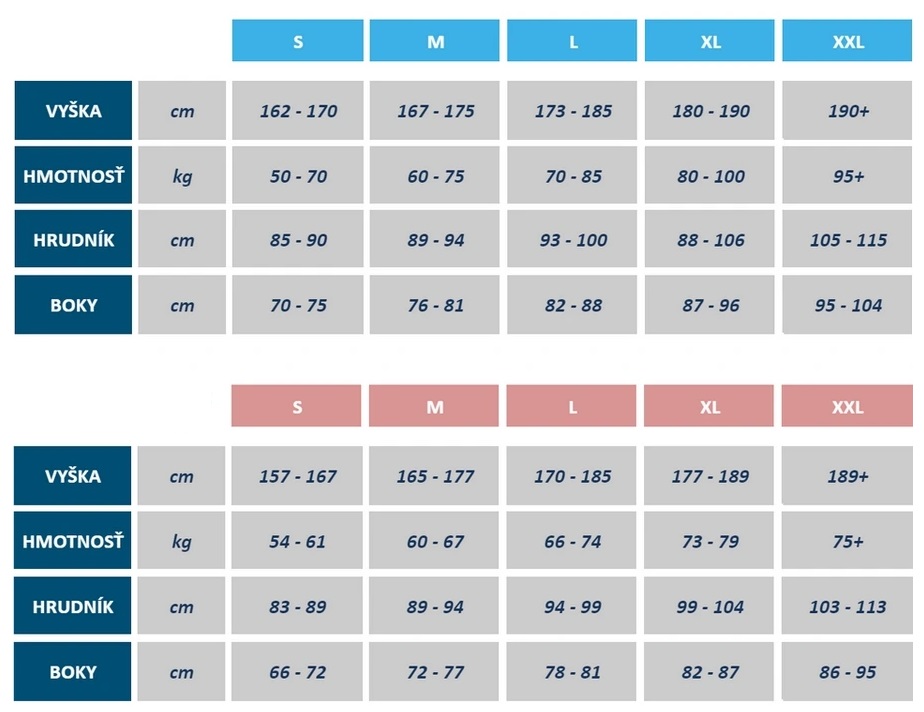Click BOKY label in the upper table
This screenshot has width=924, height=712.
(x=73, y=305)
